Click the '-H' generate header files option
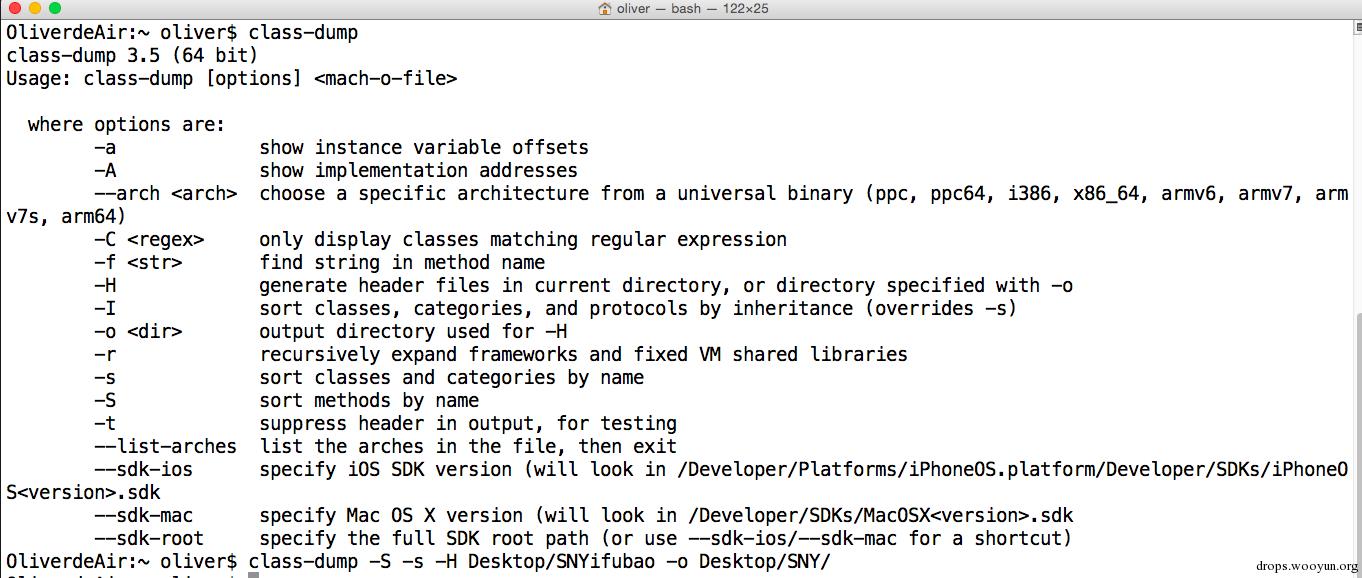The image size is (1362, 578). tap(105, 285)
